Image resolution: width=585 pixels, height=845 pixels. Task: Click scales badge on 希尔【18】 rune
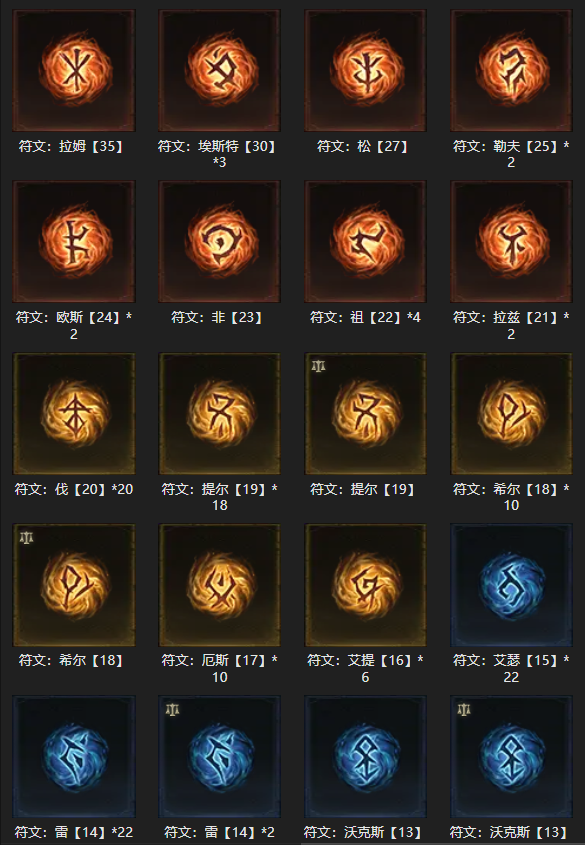click(26, 537)
